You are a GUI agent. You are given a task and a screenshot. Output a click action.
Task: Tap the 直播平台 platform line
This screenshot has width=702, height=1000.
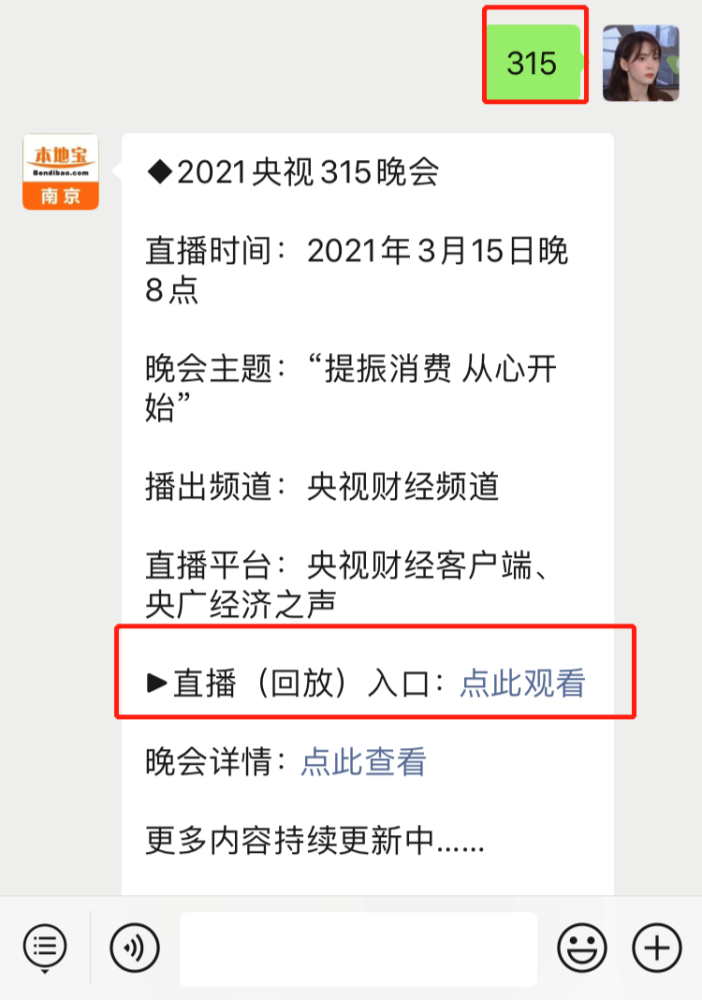348,585
